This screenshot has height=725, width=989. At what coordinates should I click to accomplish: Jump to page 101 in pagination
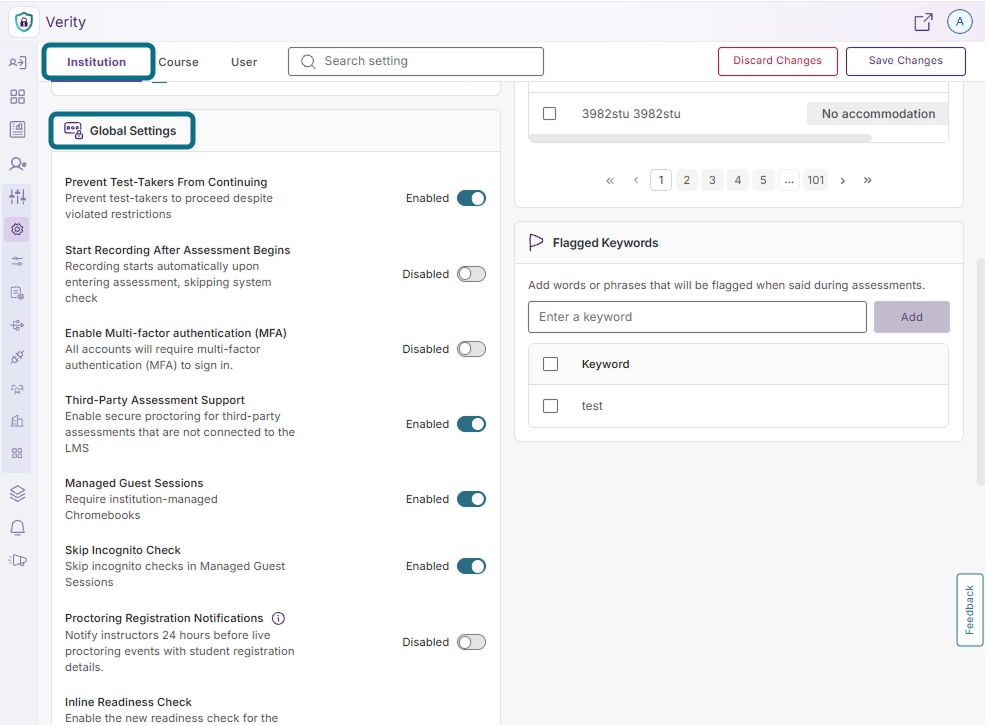816,180
